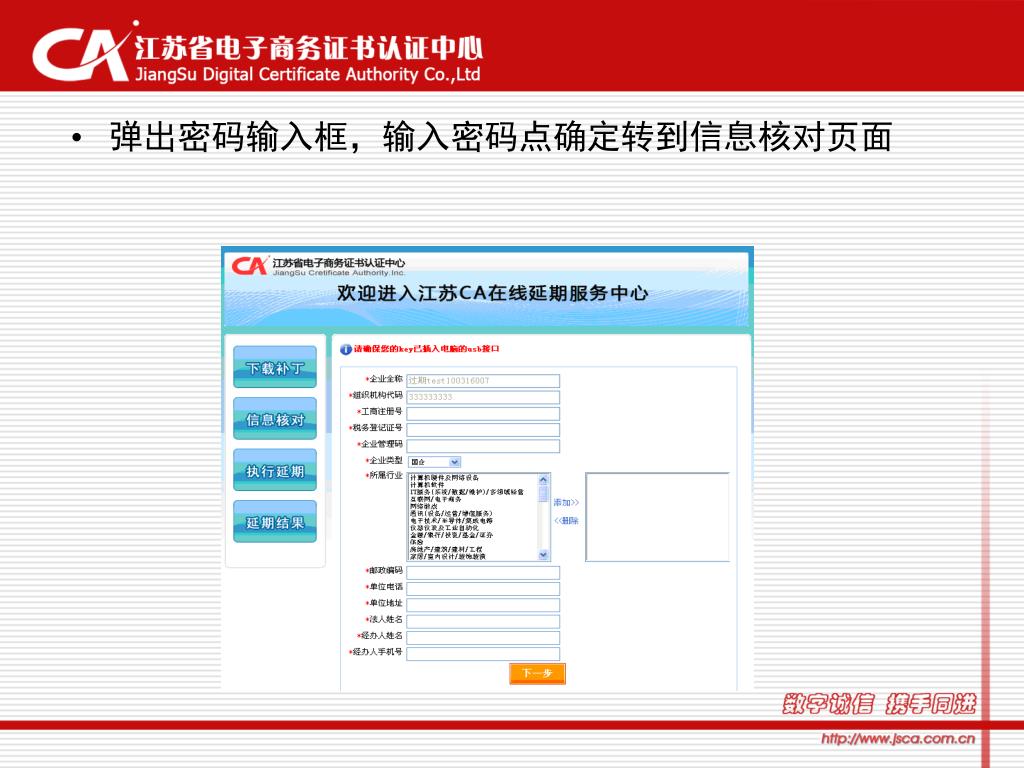Select the 执行延期 sidebar button
Screen dimensions: 1024x768
point(275,470)
